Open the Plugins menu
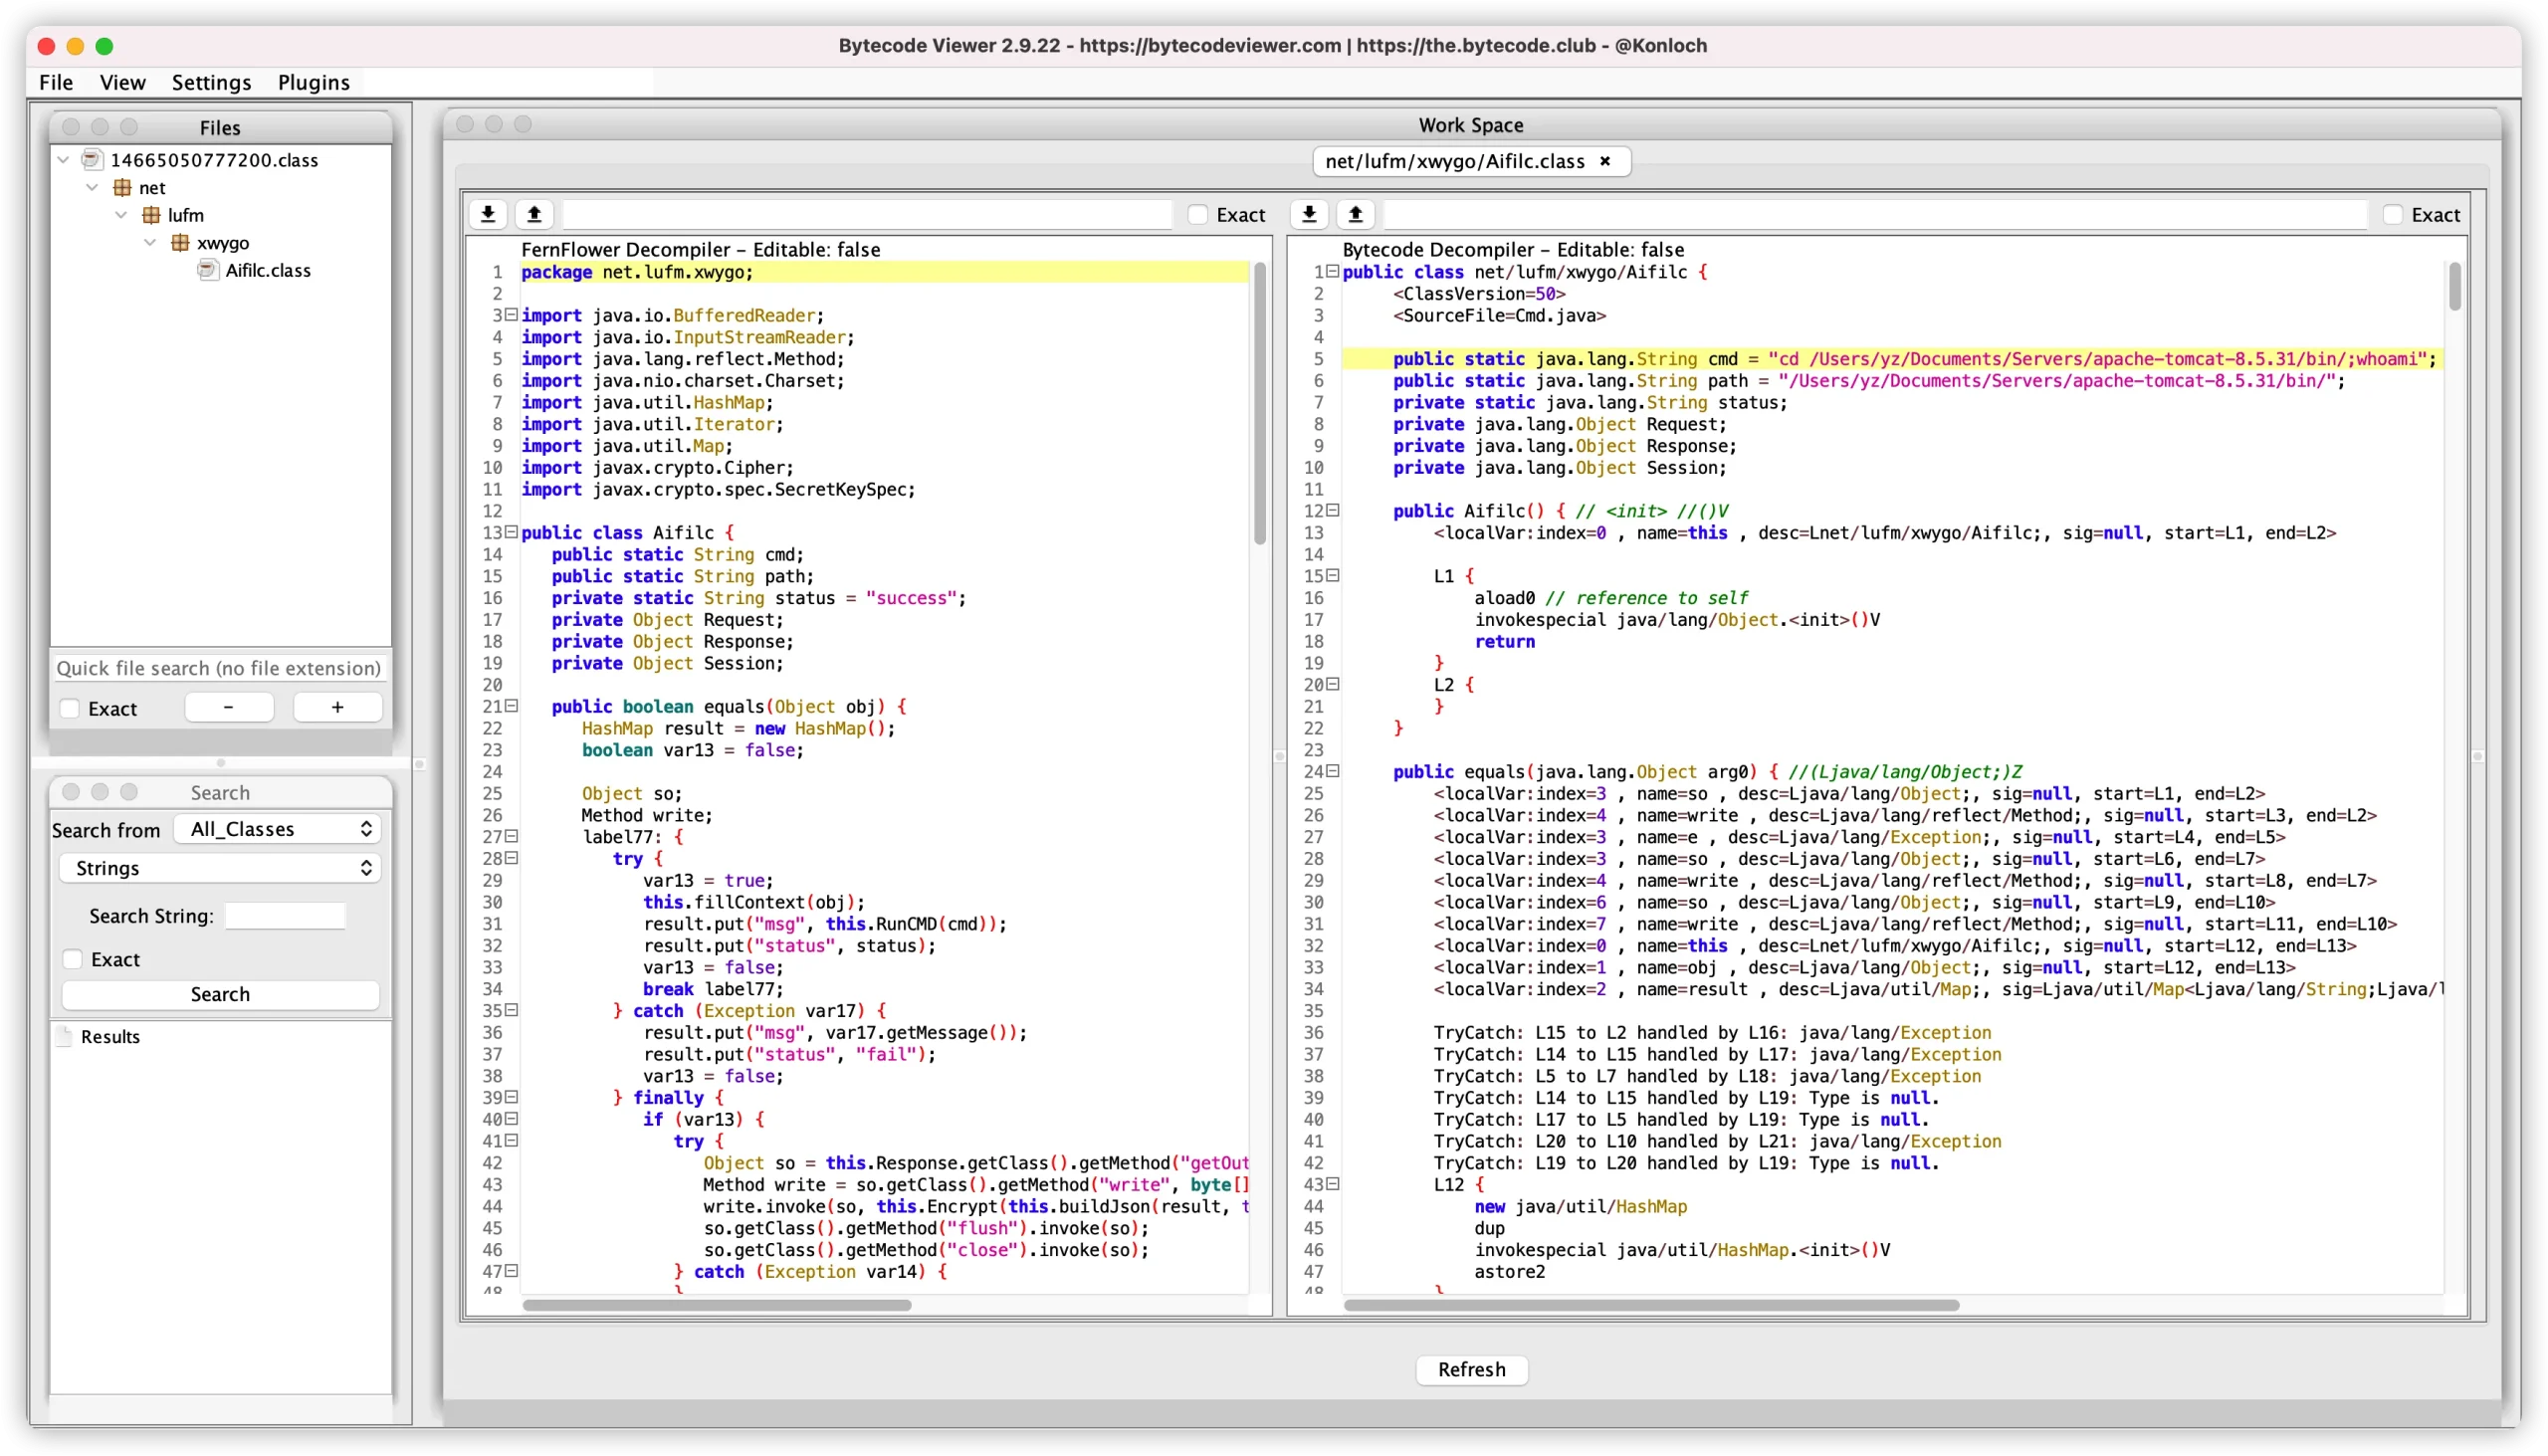 click(314, 83)
